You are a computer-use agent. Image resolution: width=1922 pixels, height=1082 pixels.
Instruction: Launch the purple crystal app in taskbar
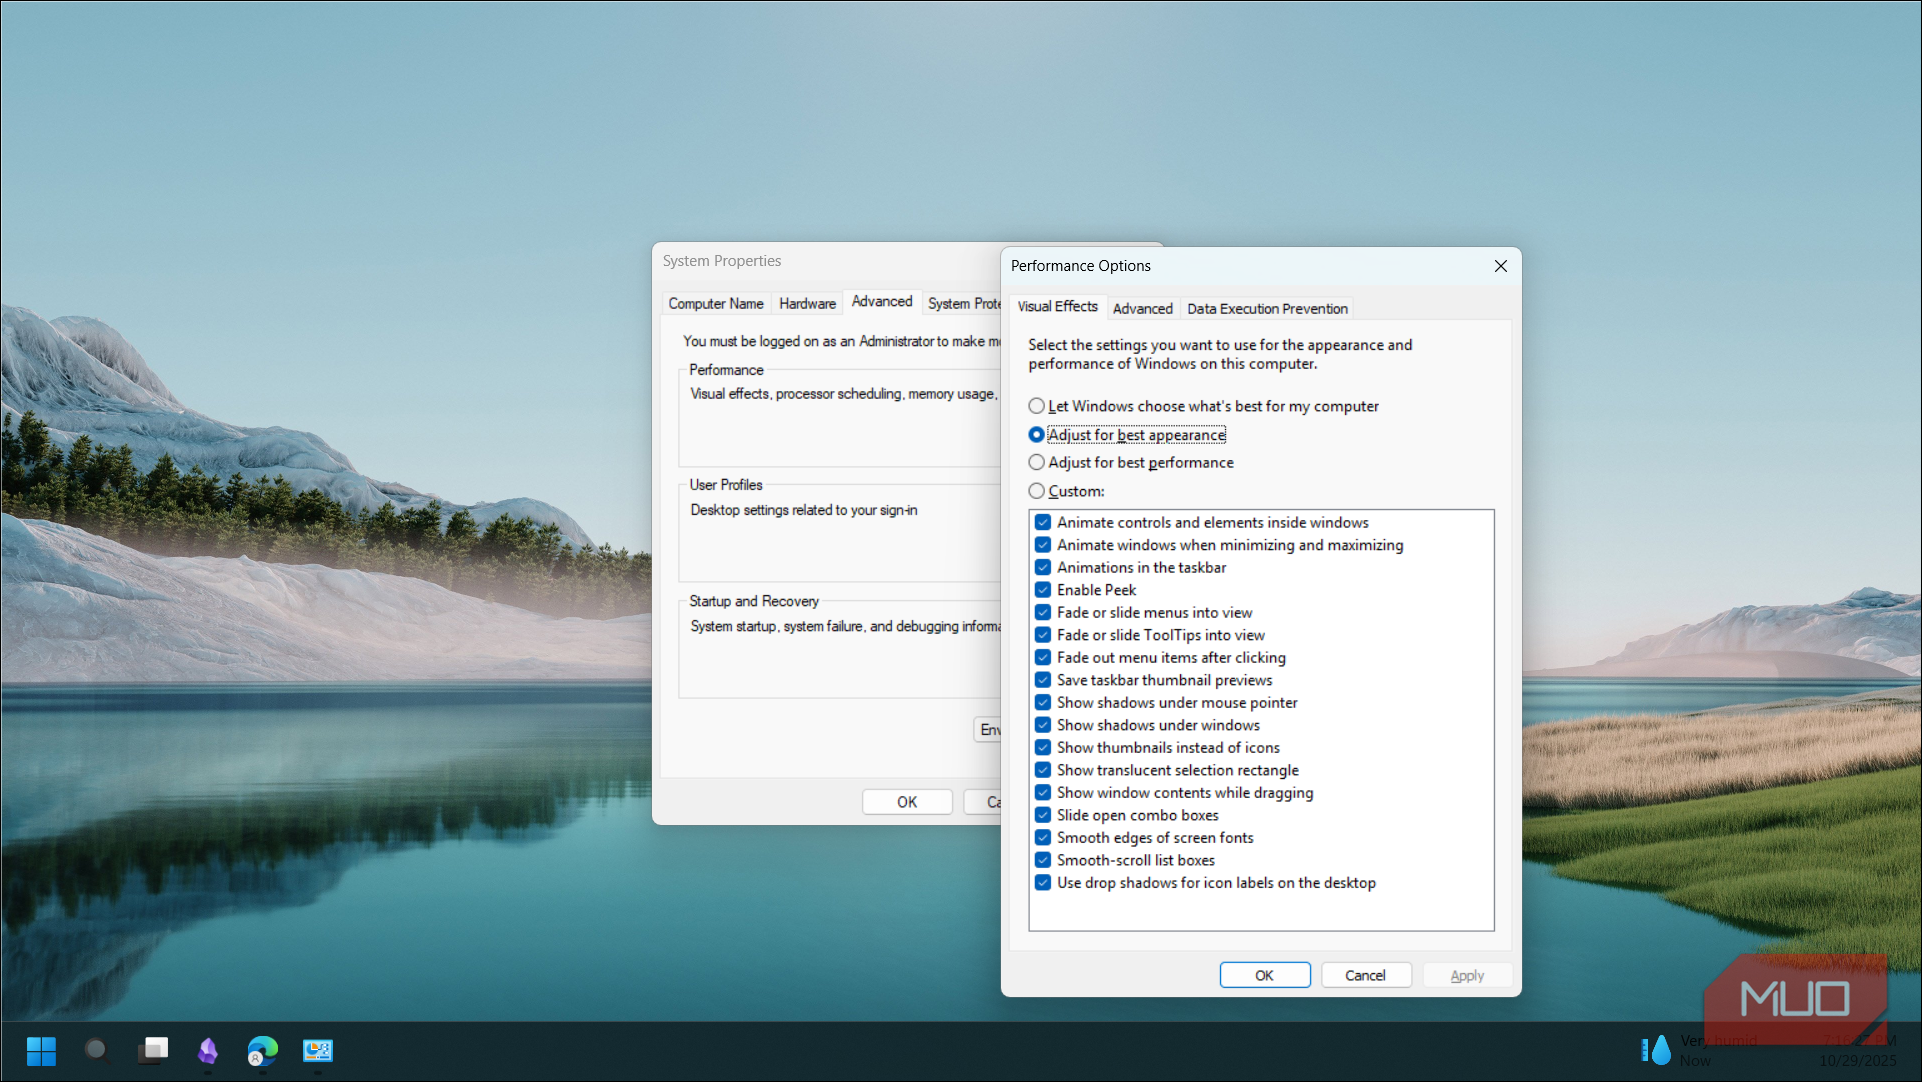coord(208,1051)
